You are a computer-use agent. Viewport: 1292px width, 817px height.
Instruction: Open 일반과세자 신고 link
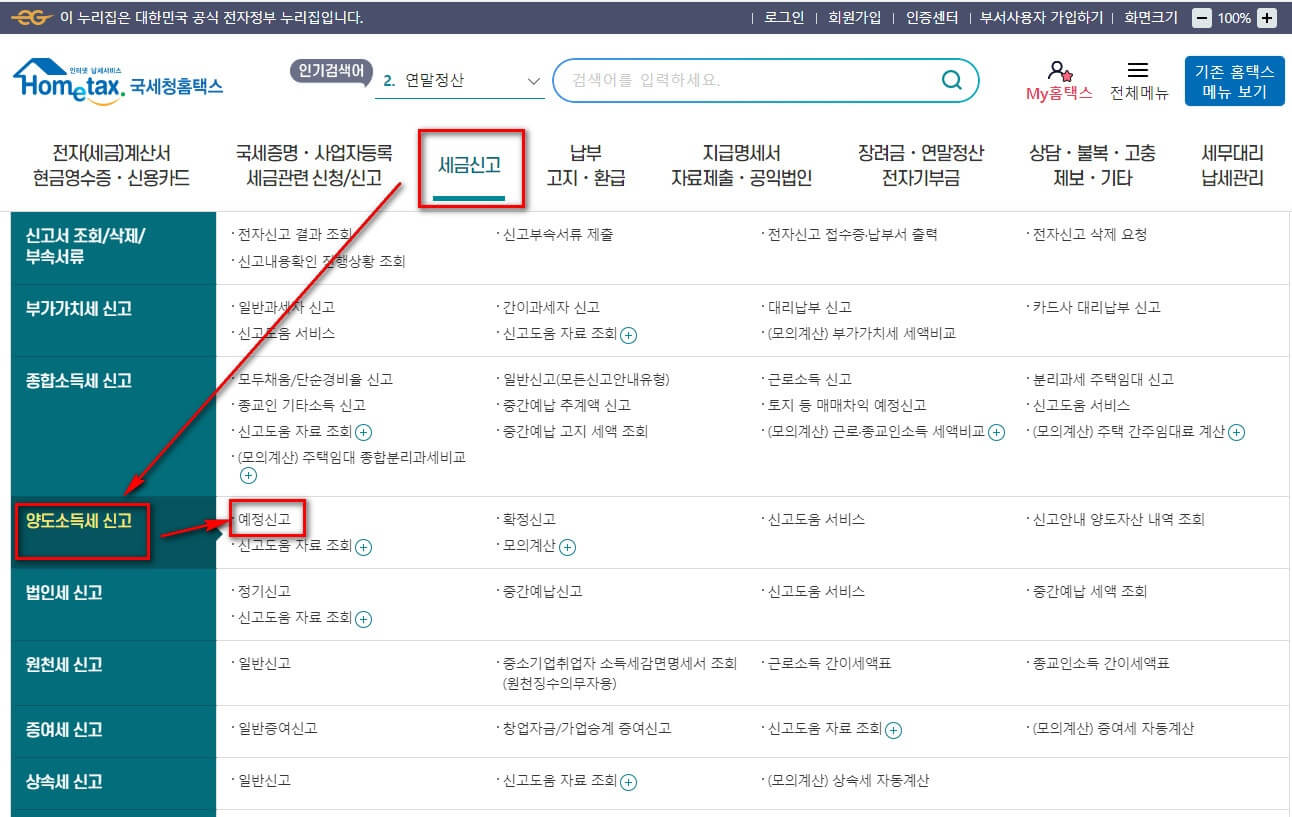click(286, 308)
